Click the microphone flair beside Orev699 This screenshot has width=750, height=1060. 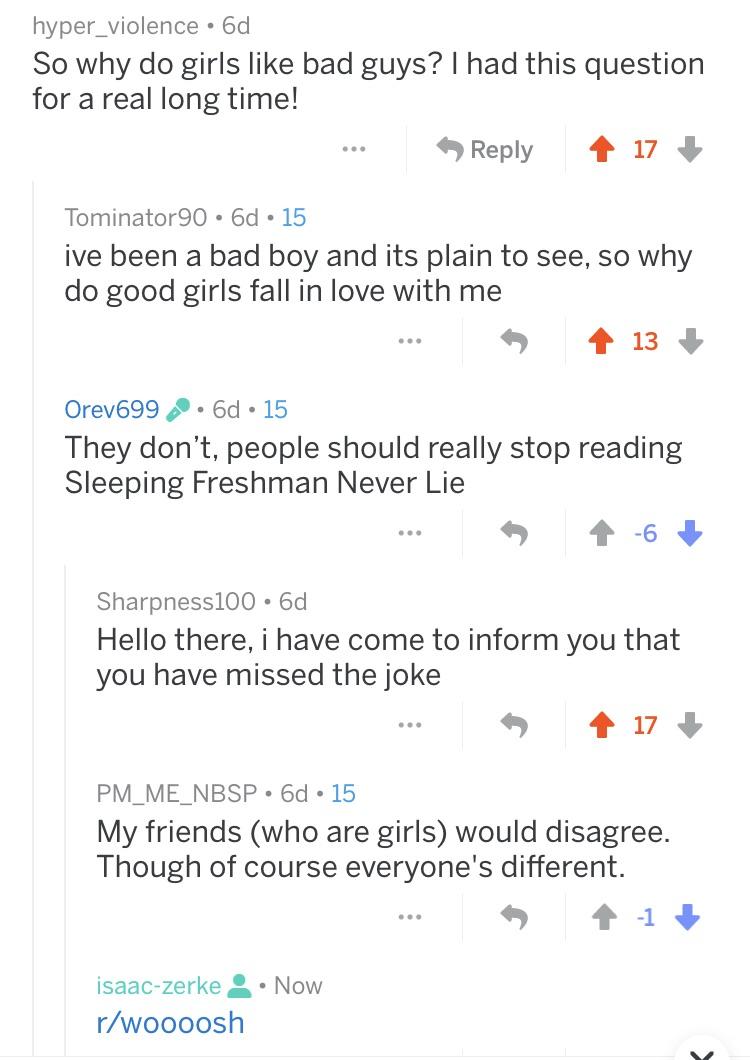(177, 409)
